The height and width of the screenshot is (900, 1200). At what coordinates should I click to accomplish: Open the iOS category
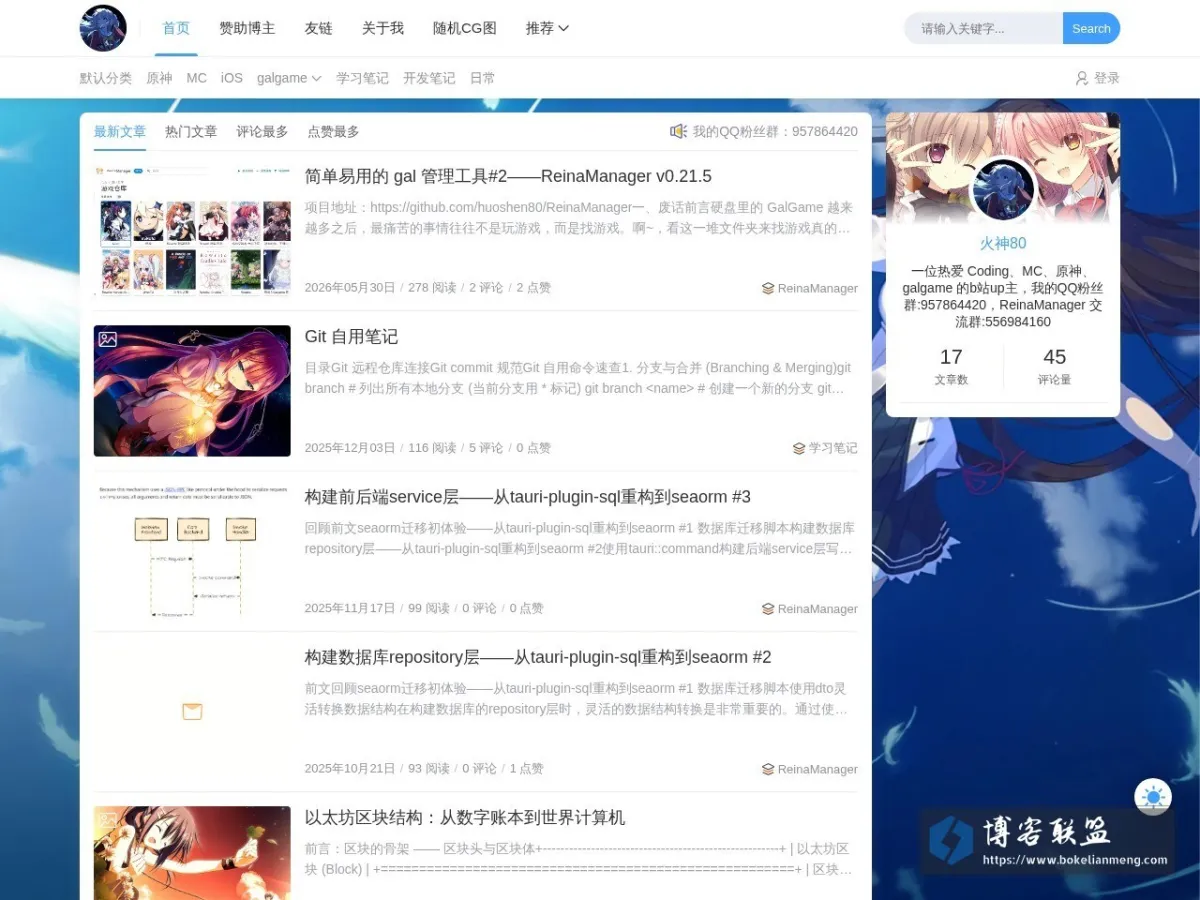[x=232, y=78]
